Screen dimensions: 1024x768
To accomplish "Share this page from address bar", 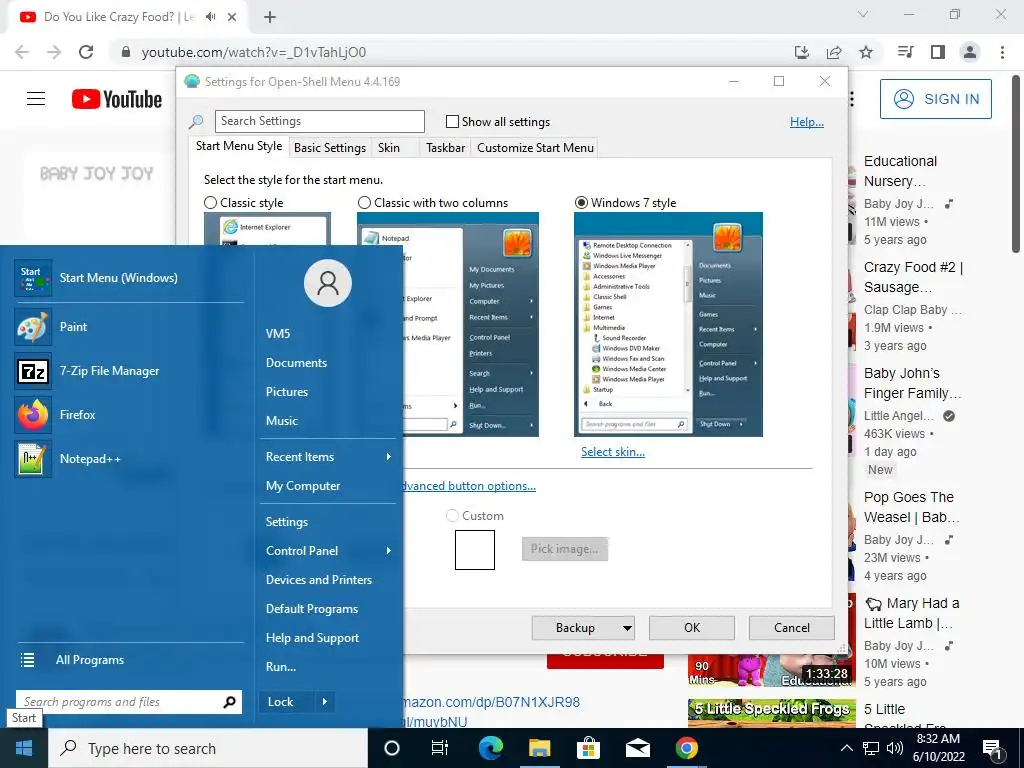I will 834,52.
